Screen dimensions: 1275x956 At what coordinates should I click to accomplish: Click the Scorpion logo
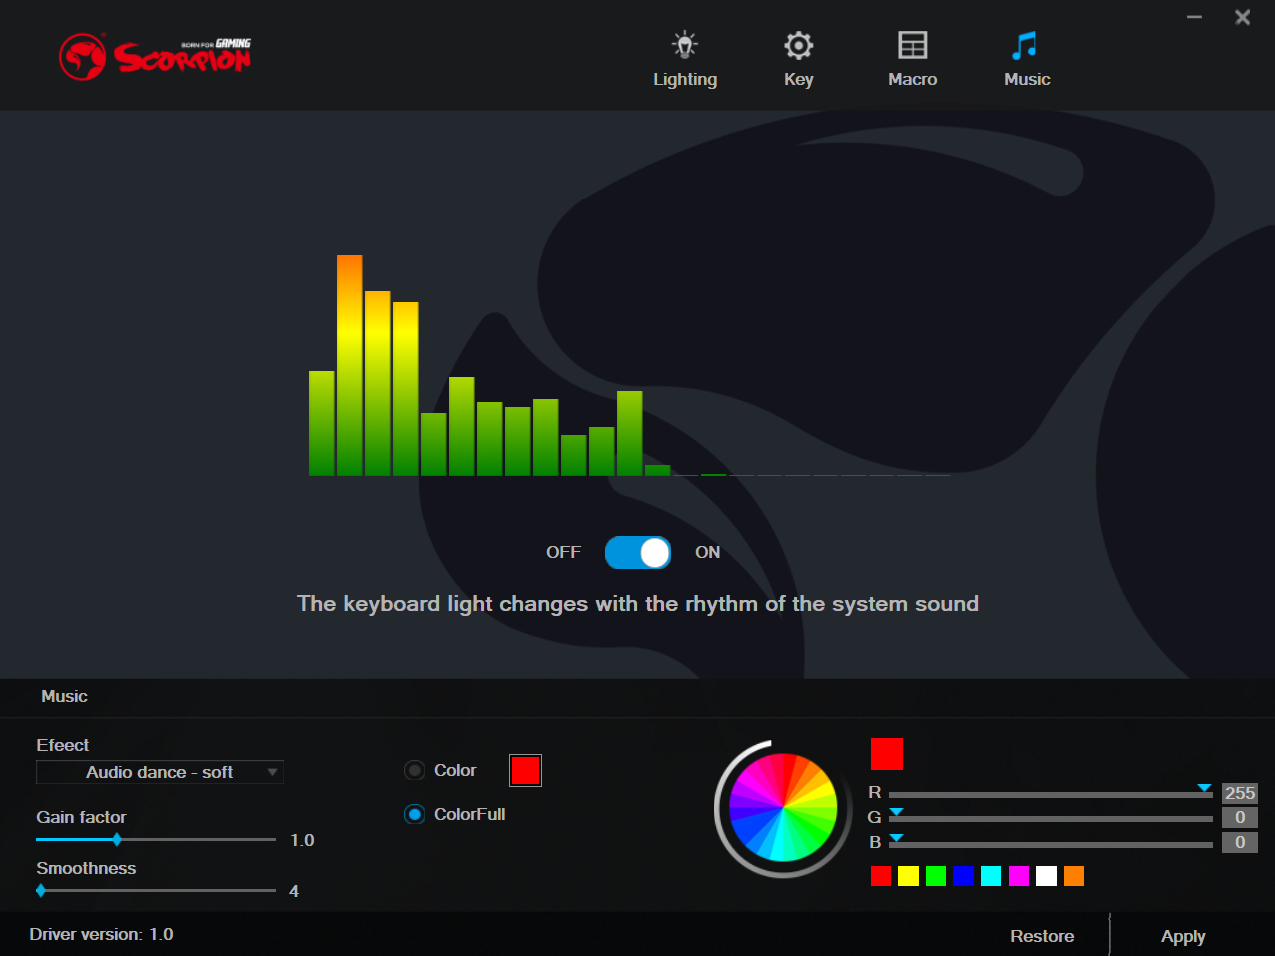click(x=155, y=57)
